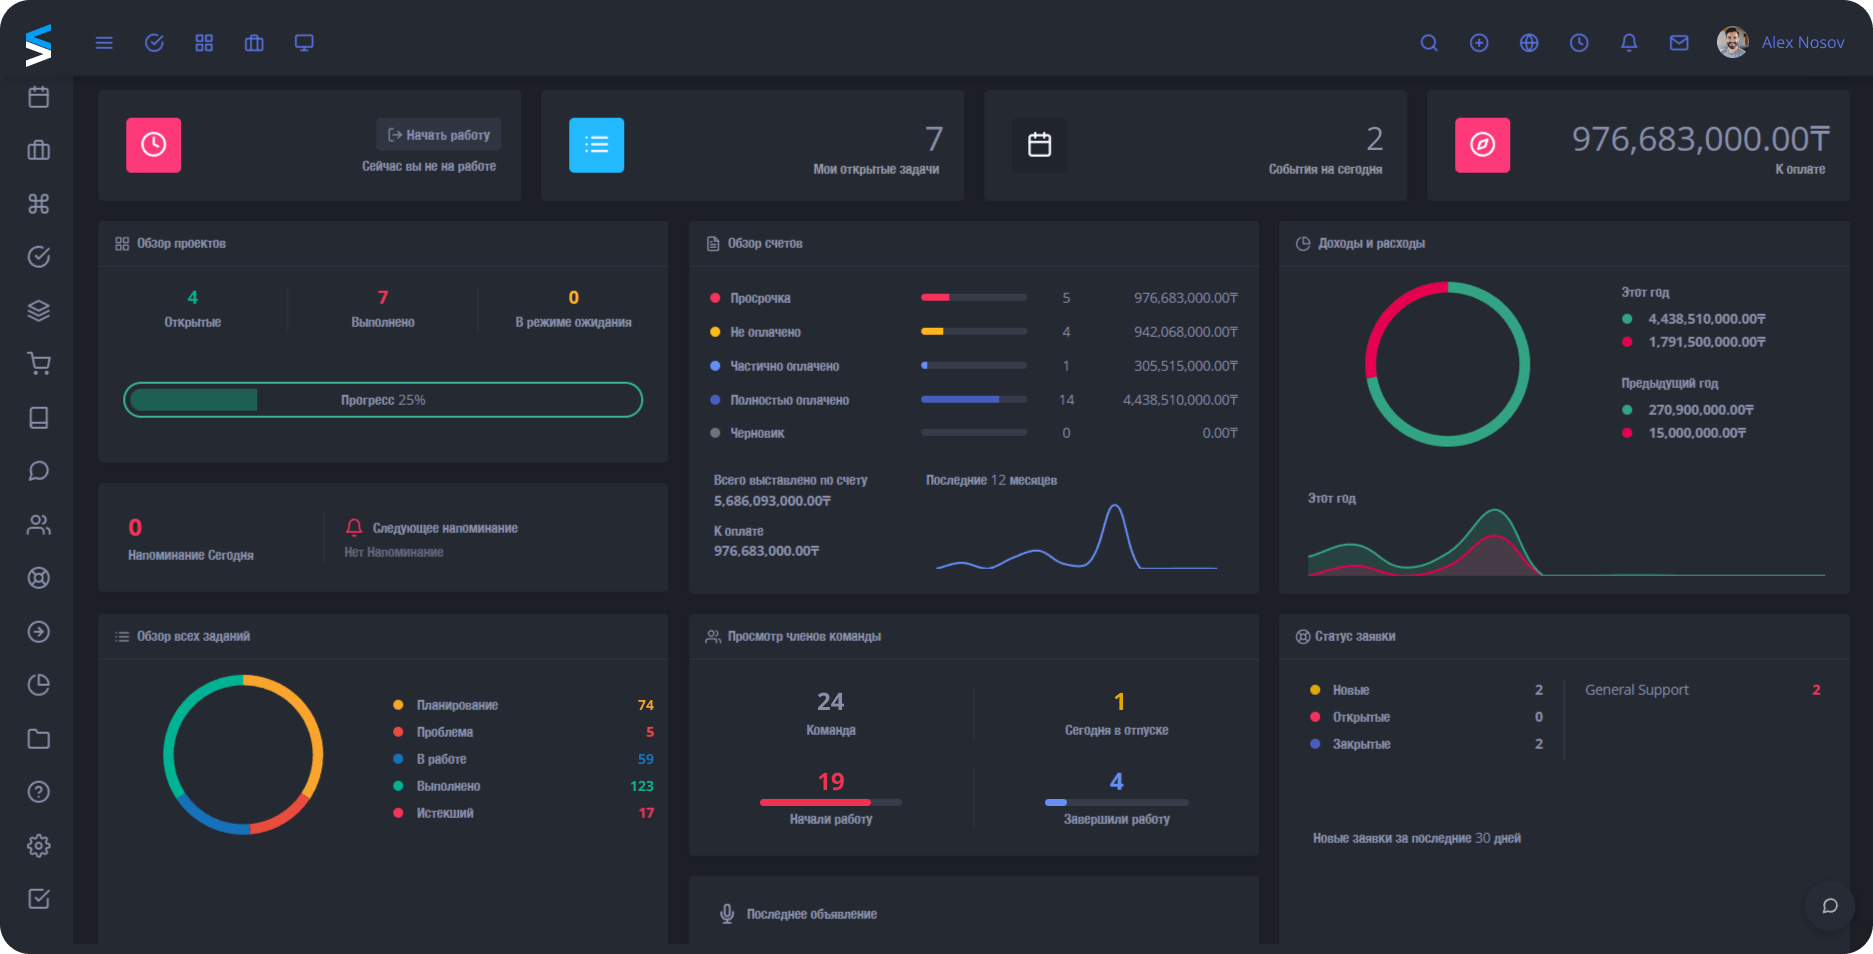Open the hamburger menu in top bar
The image size is (1873, 954).
point(104,43)
